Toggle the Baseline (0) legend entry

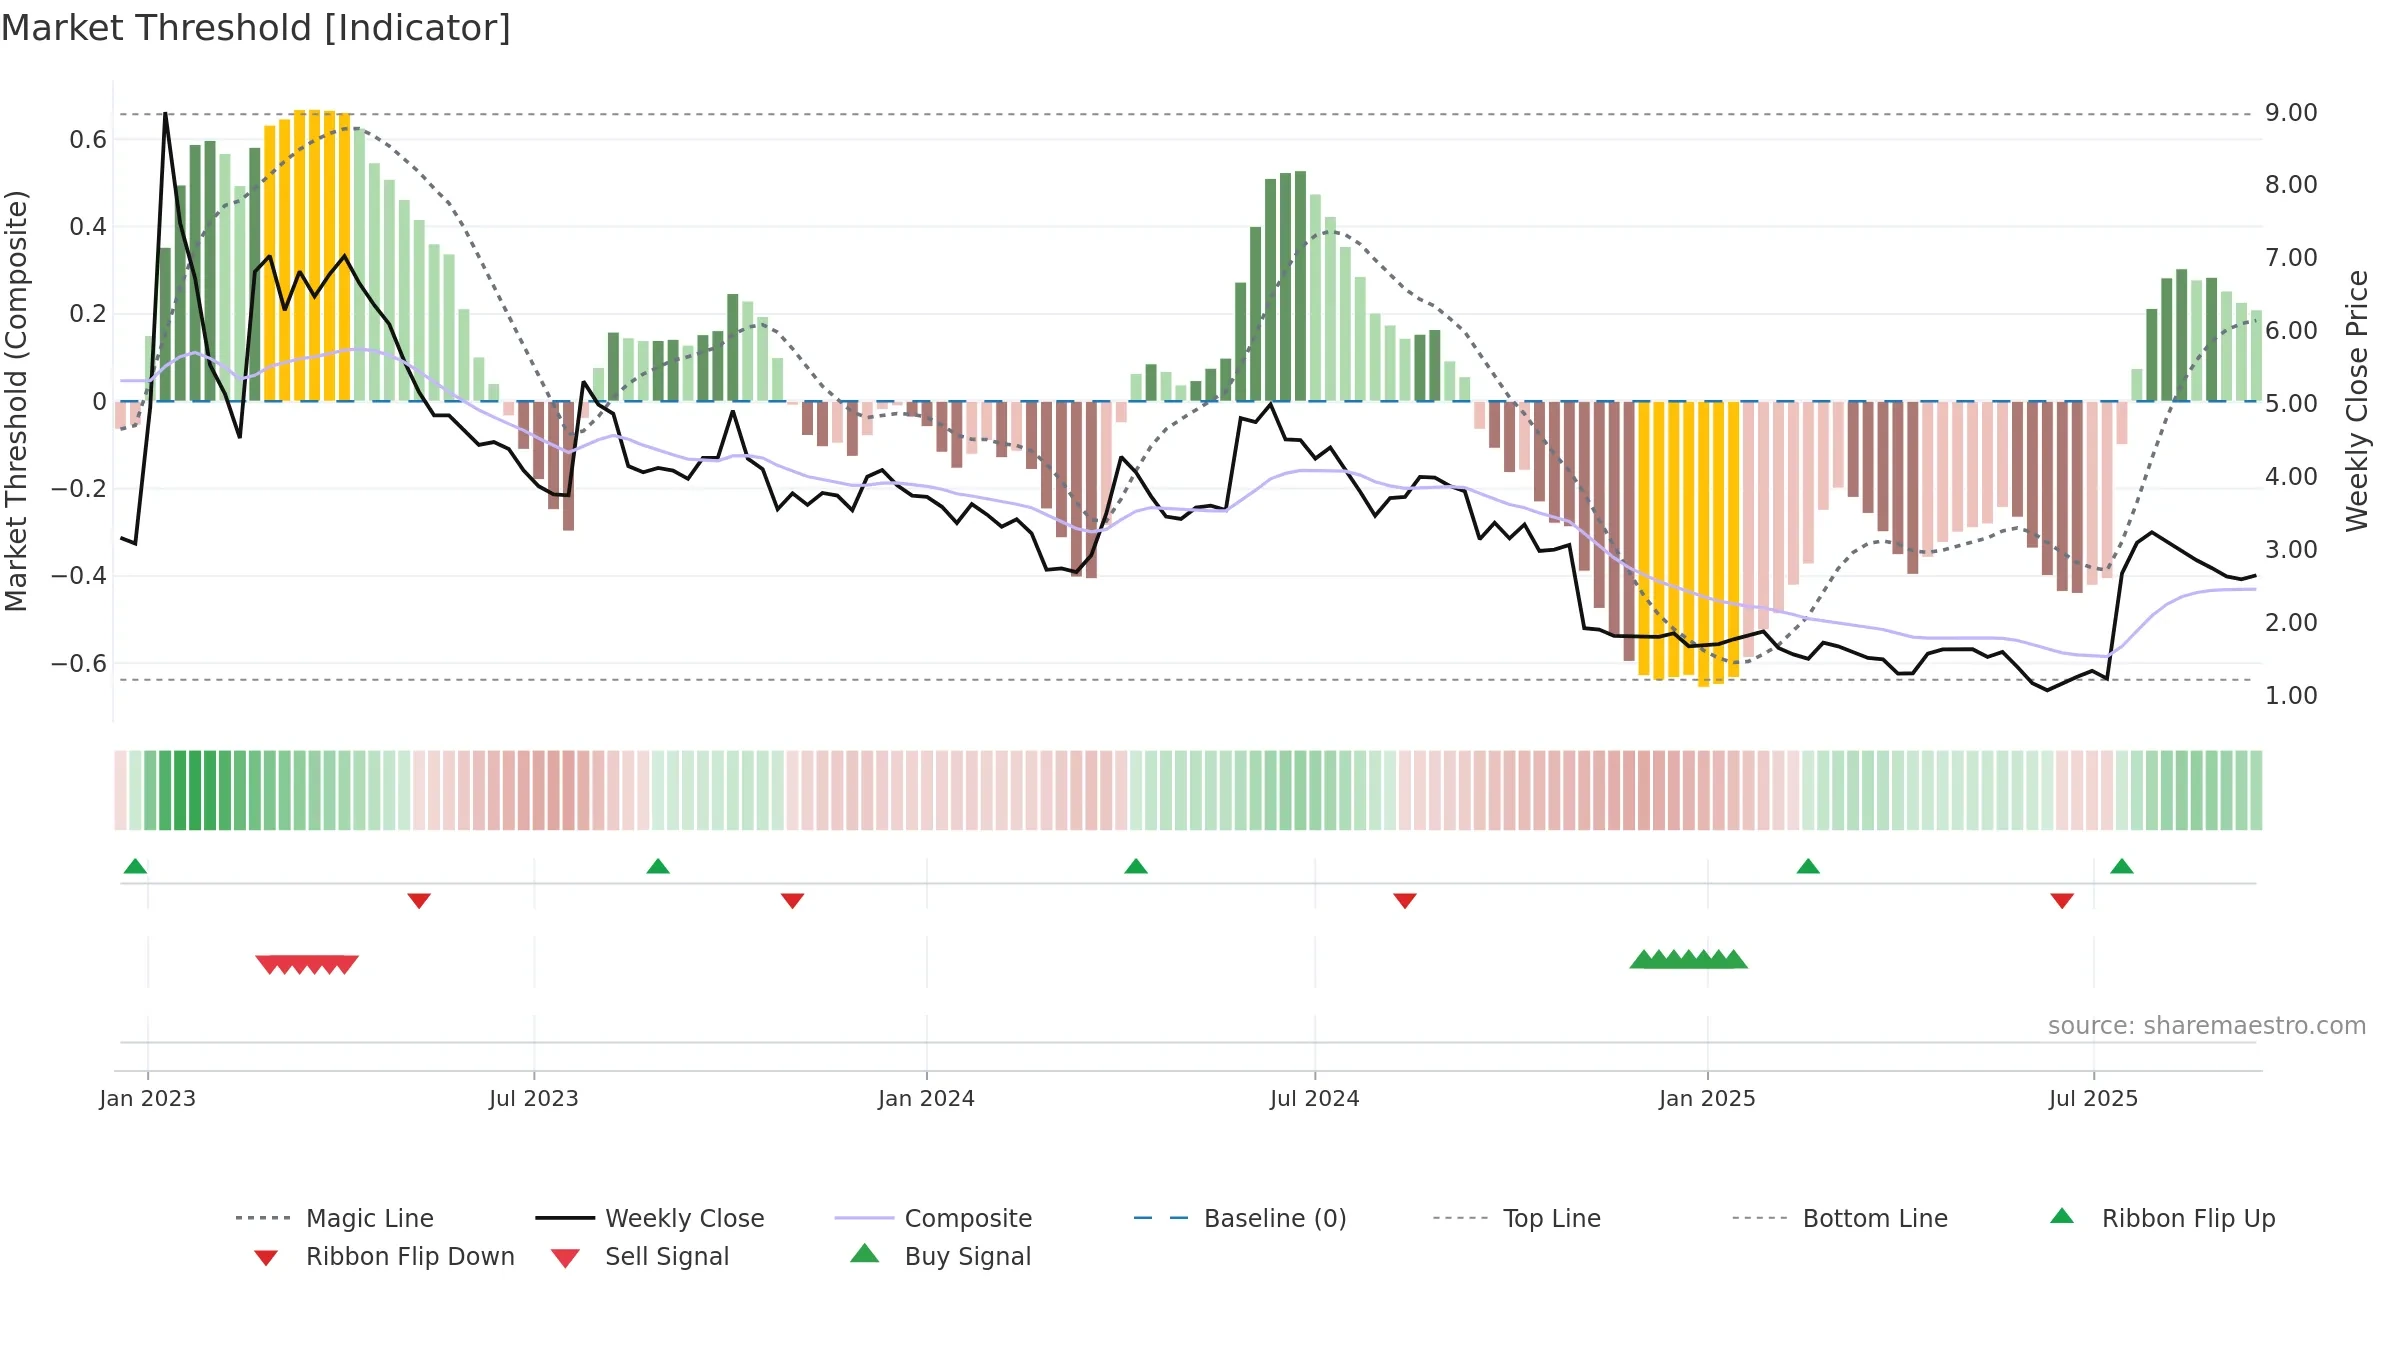pyautogui.click(x=1240, y=1218)
